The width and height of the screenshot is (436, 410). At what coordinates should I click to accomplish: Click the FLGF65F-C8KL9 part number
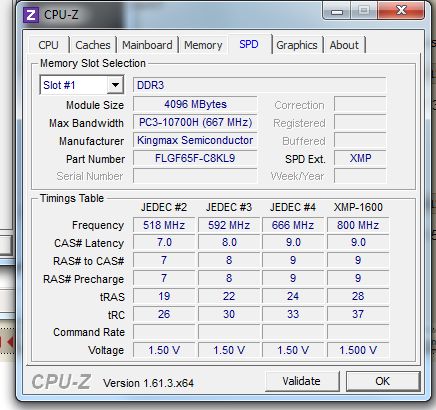(195, 158)
